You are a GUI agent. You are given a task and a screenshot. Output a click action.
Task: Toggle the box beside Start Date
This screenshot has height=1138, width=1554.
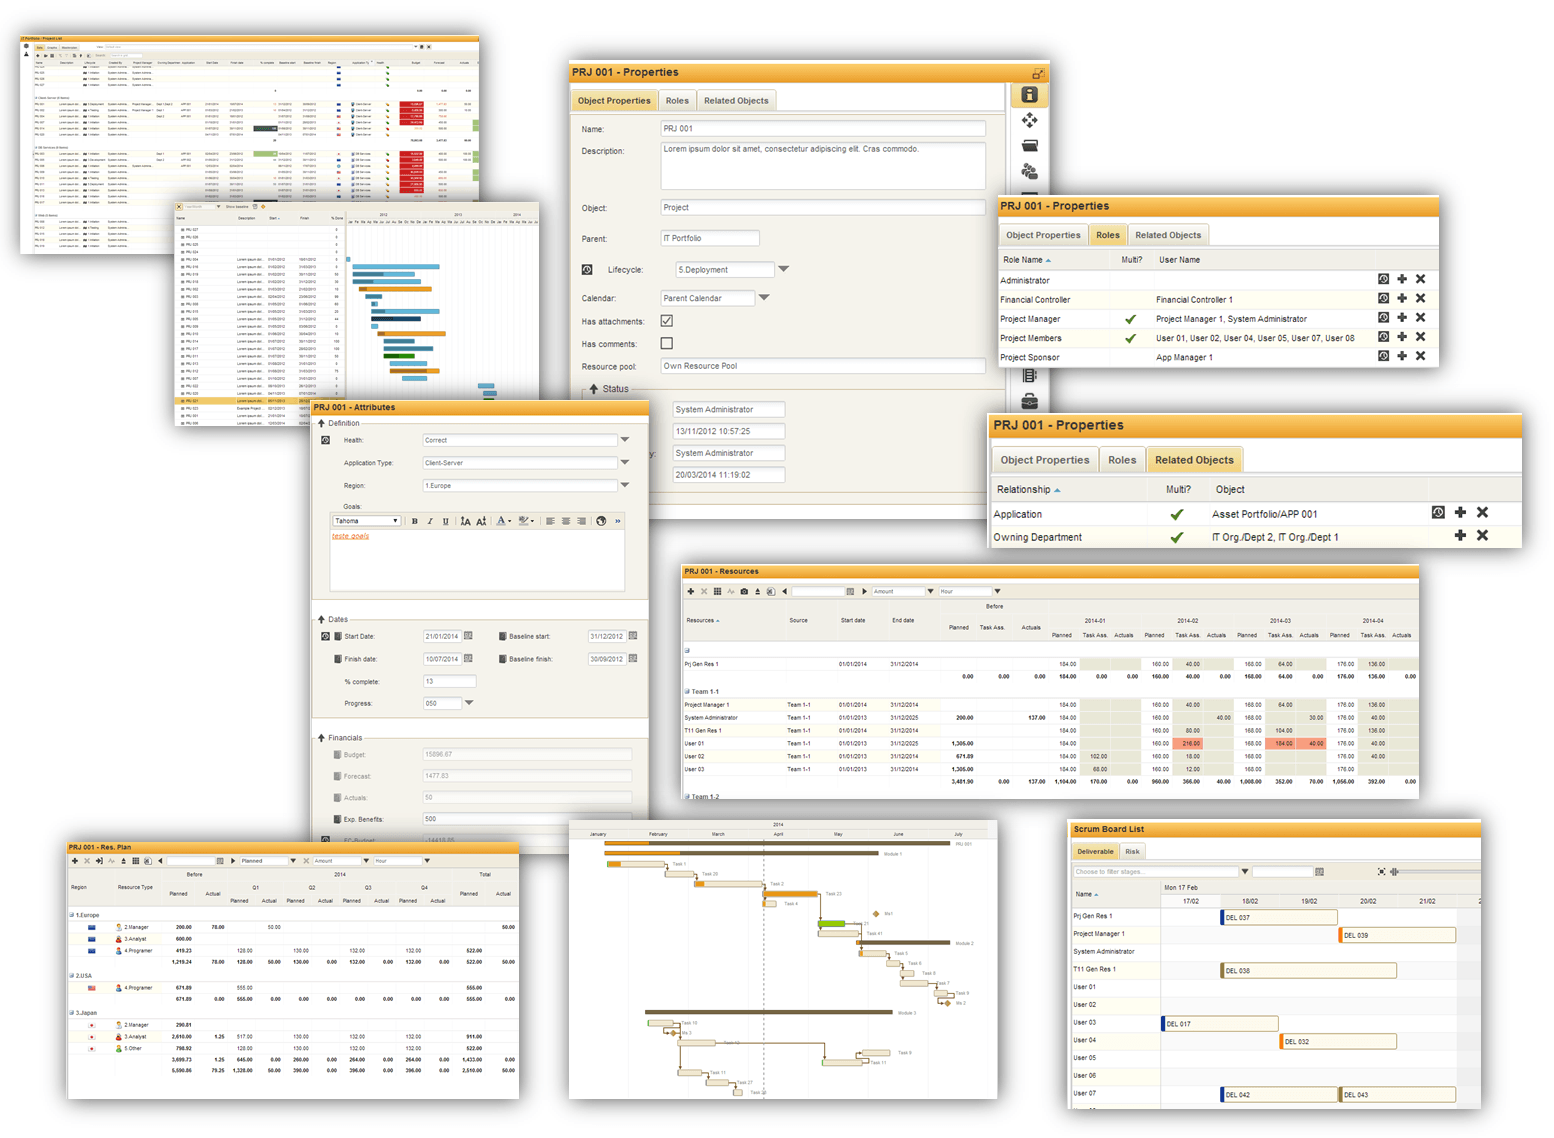point(338,636)
